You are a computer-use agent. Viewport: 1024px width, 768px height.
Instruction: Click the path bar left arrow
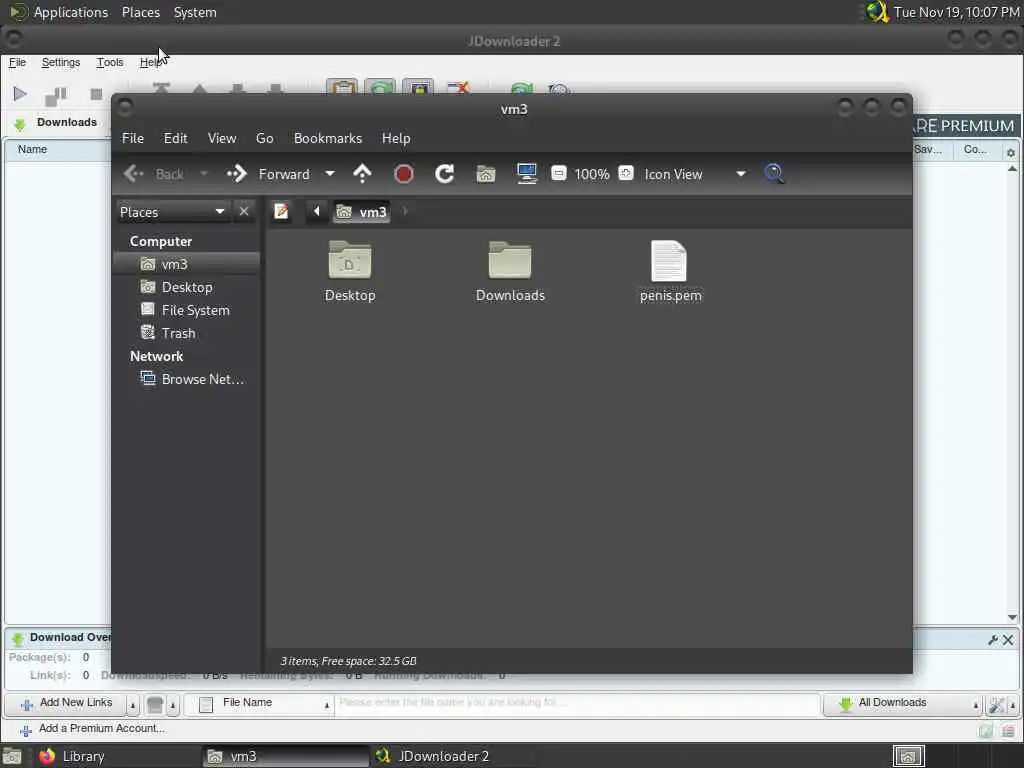click(x=317, y=212)
